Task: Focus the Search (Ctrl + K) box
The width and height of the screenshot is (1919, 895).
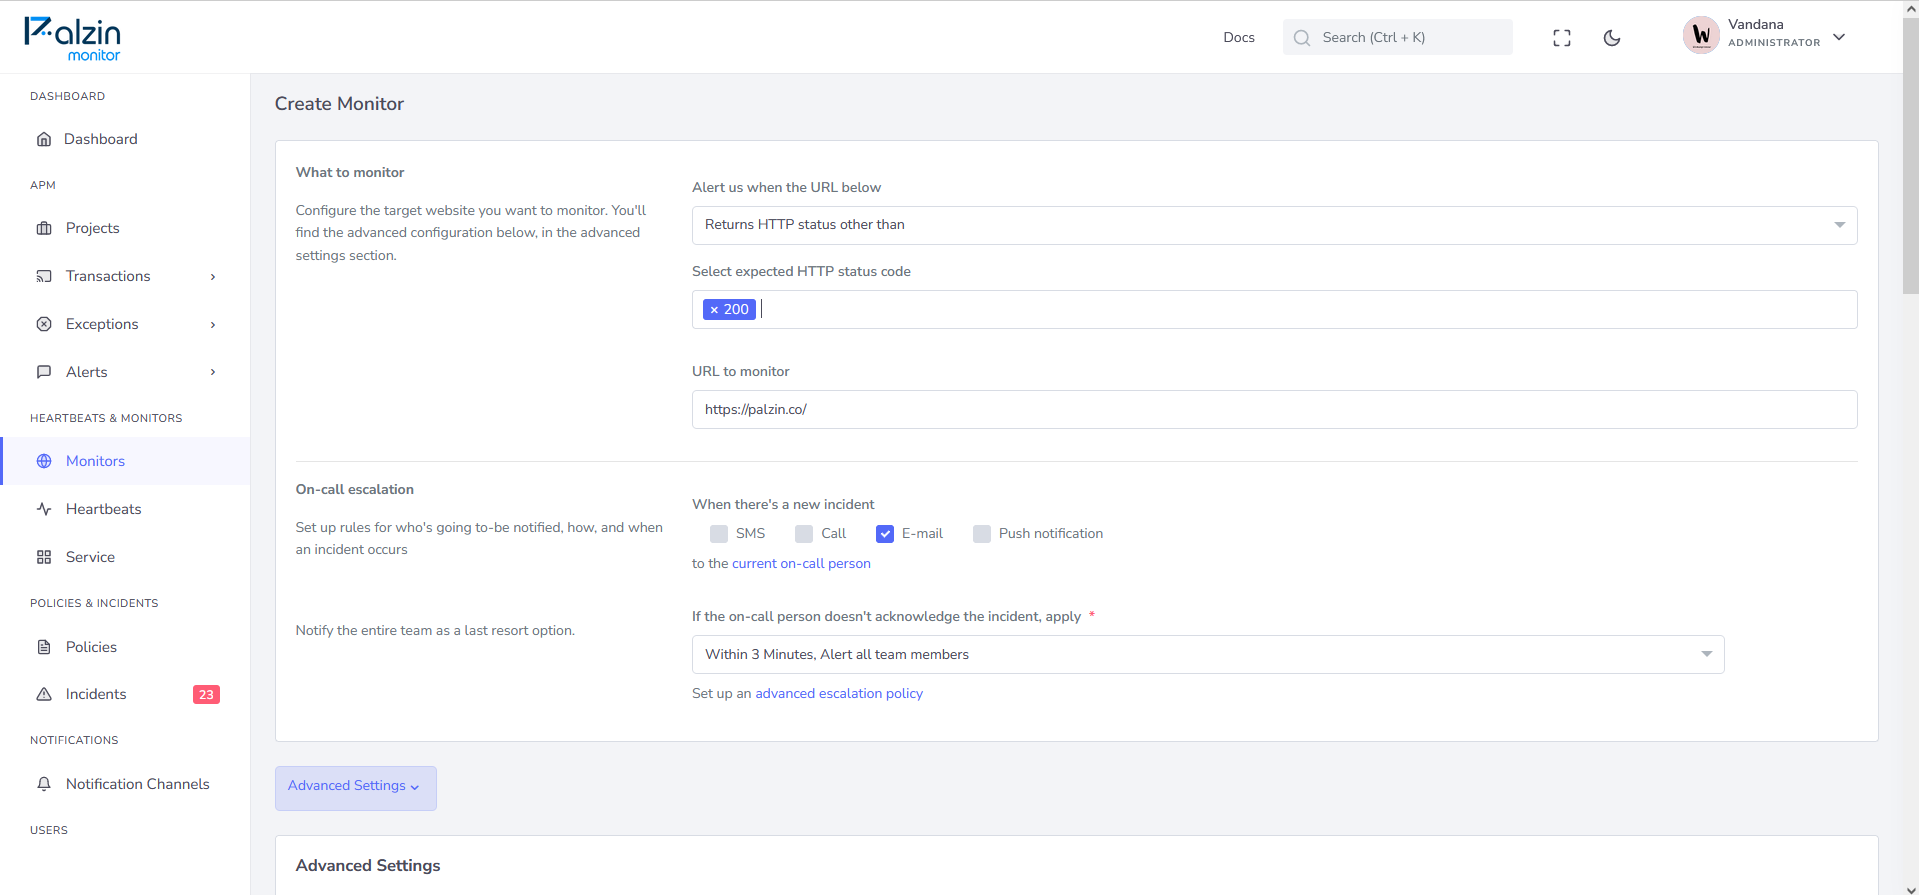Action: [1397, 37]
